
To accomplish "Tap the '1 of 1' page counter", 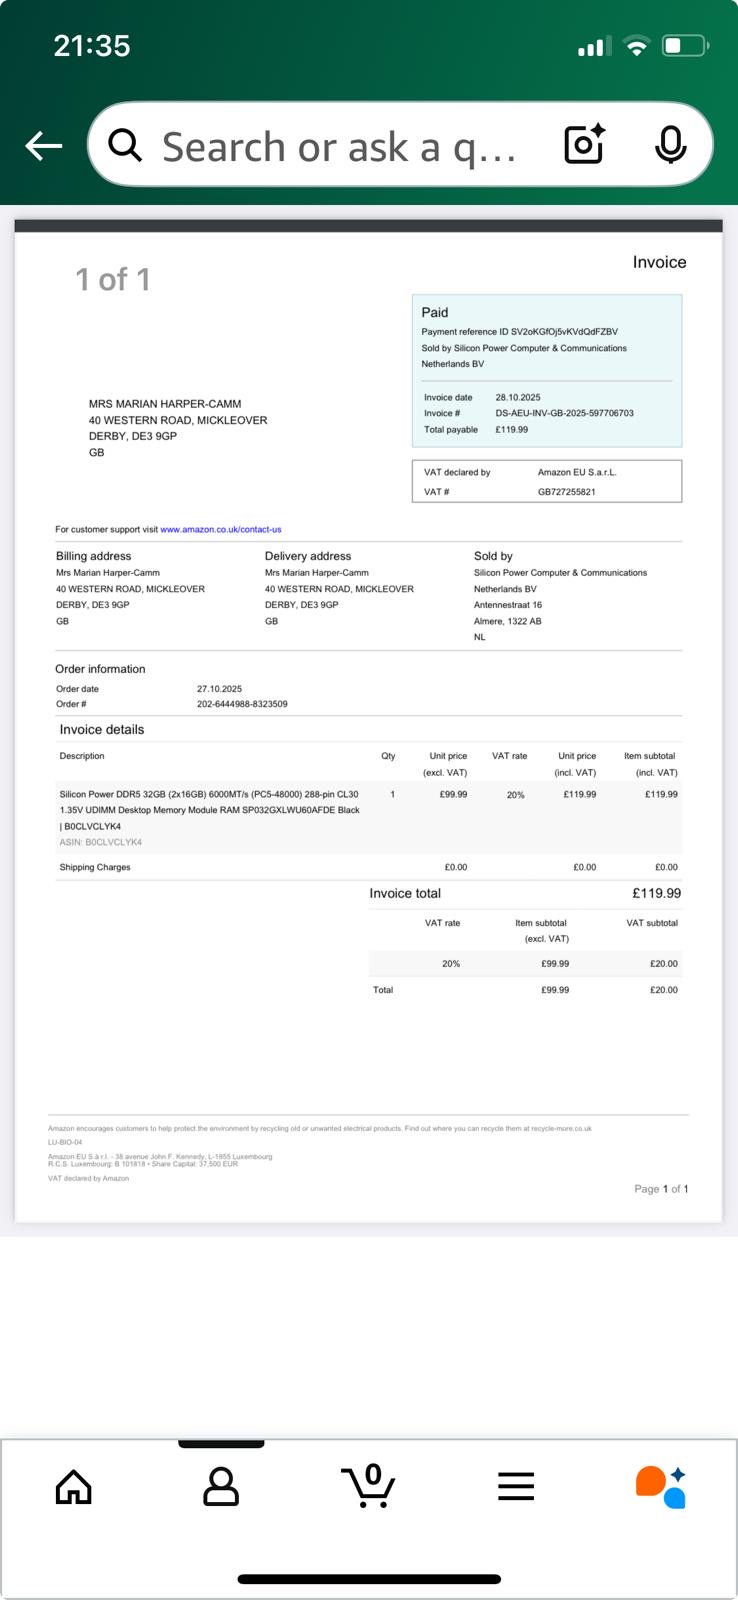I will click(x=113, y=279).
